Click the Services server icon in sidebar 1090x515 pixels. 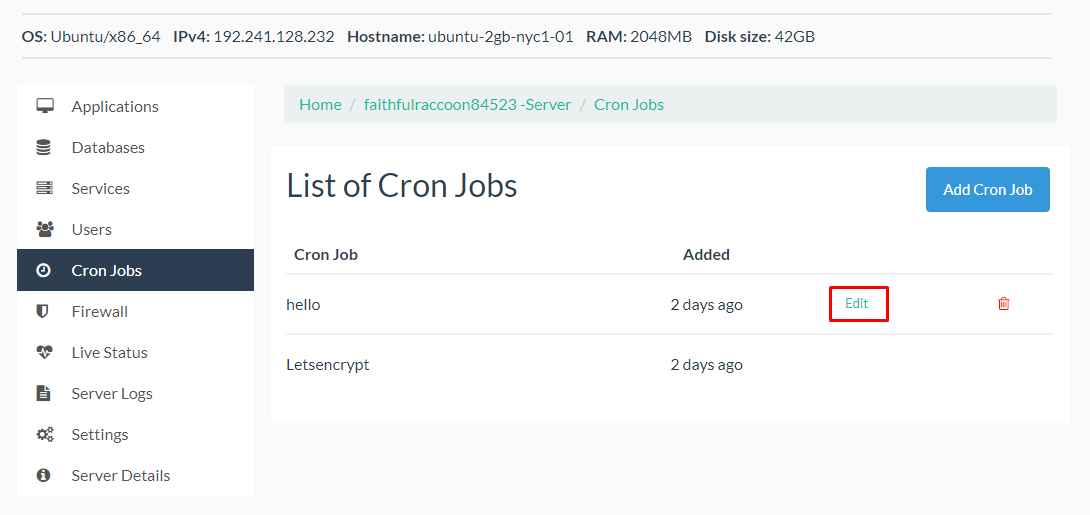click(x=44, y=188)
